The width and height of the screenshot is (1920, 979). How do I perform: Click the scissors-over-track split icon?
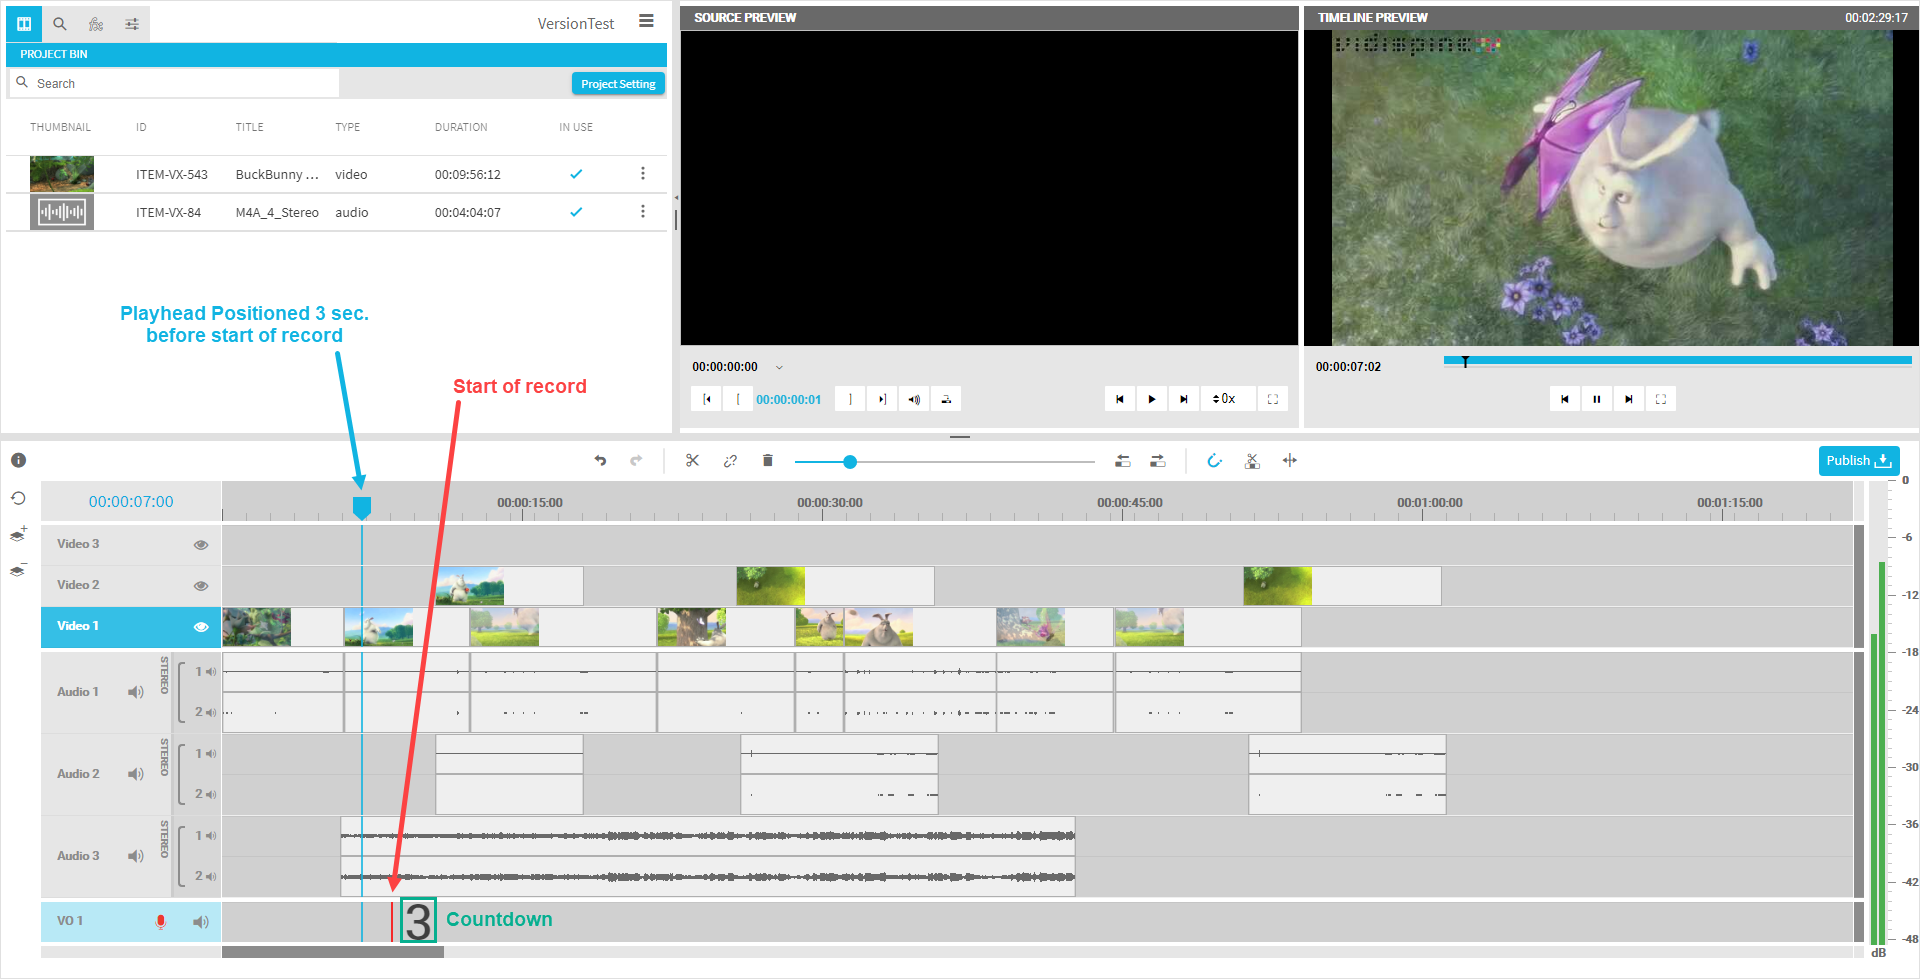tap(1252, 461)
